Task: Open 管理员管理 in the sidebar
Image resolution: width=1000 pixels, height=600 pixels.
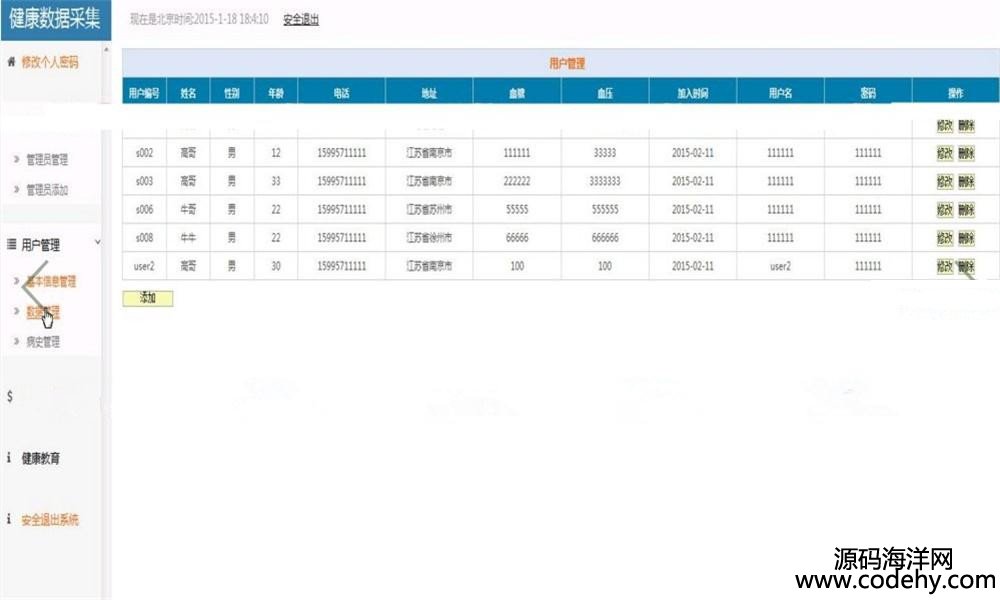Action: pyautogui.click(x=47, y=159)
